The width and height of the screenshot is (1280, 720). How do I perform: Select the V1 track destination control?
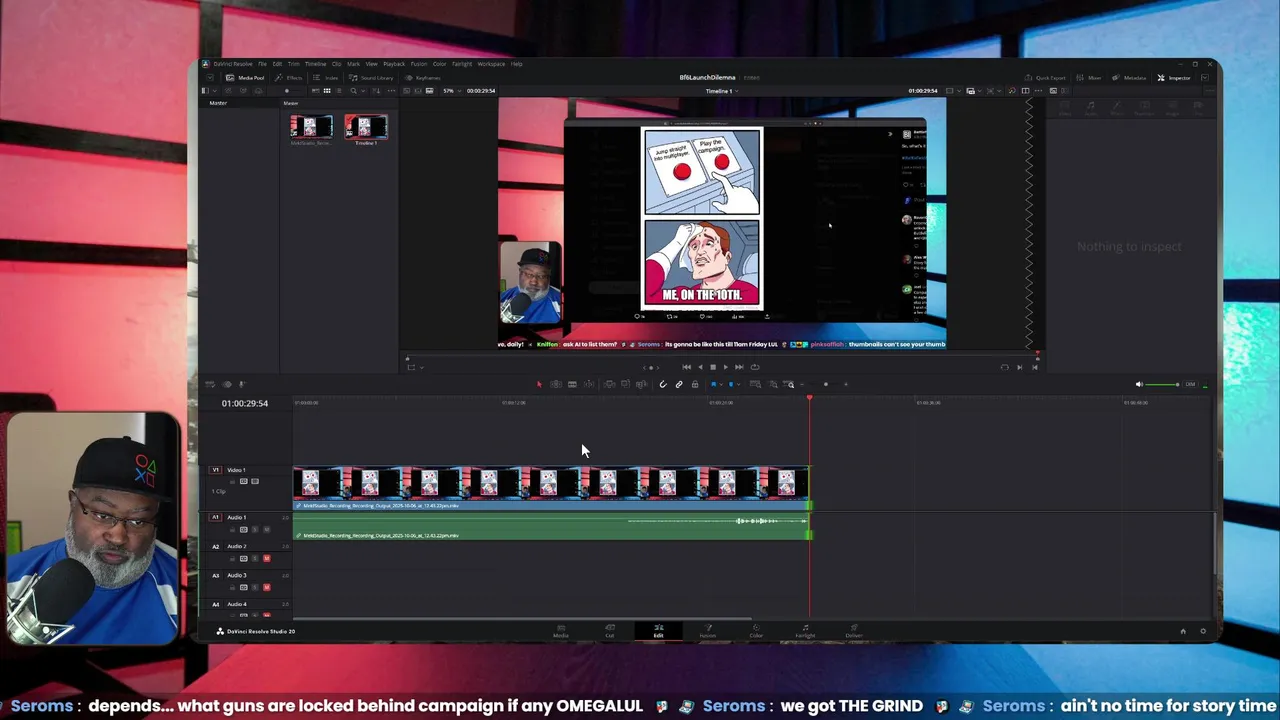[x=215, y=470]
